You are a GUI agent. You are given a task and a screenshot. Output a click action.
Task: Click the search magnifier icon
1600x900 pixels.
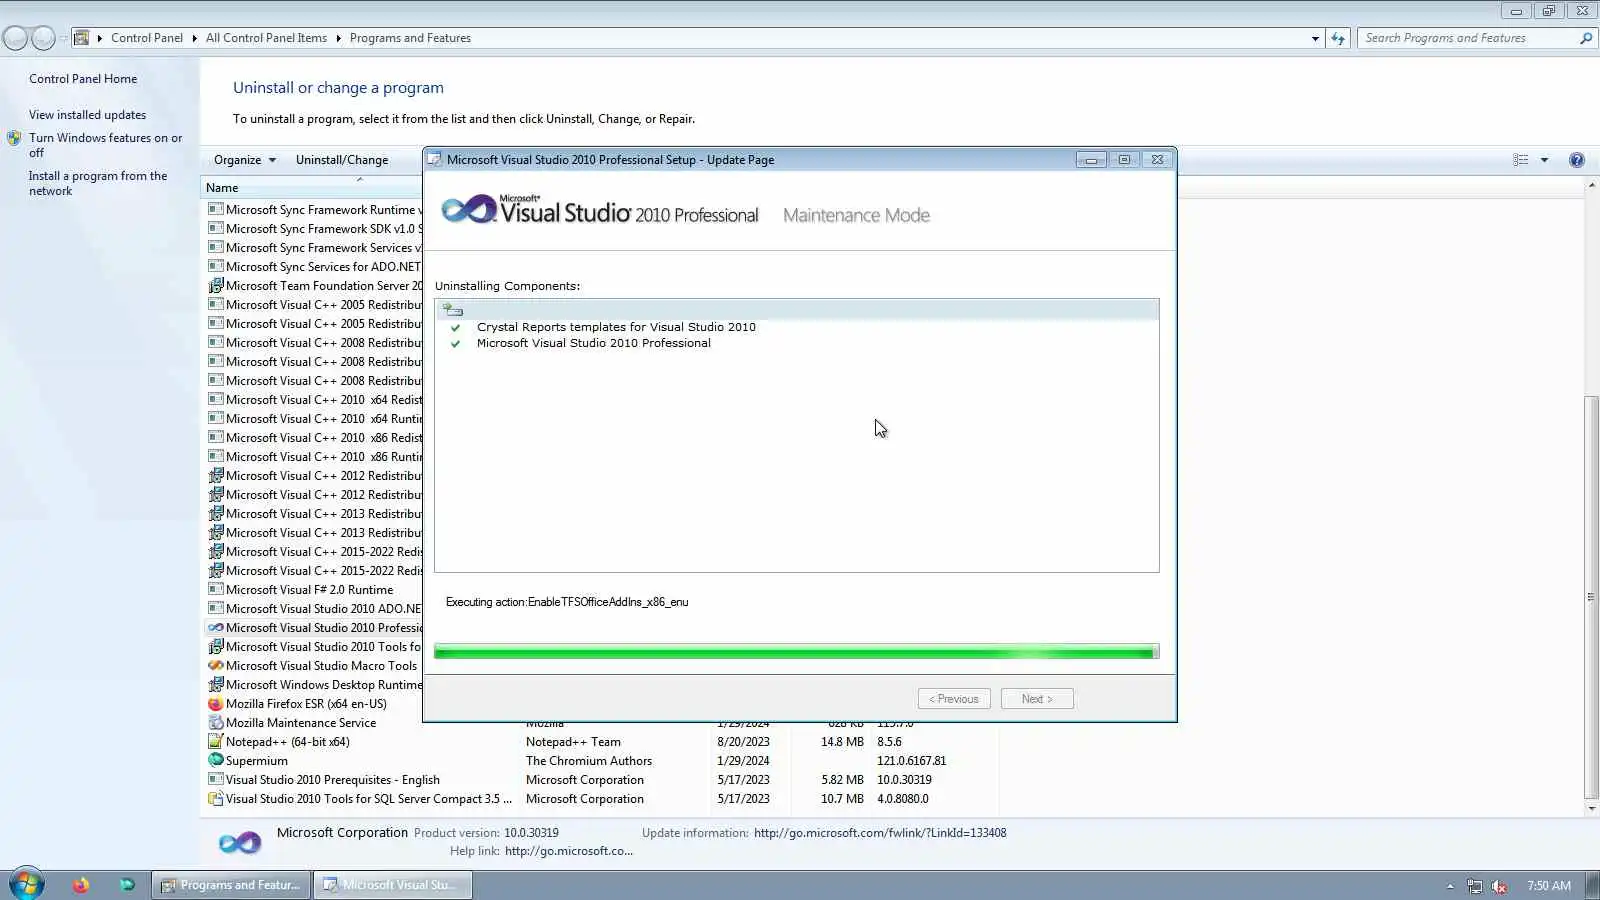pos(1585,38)
